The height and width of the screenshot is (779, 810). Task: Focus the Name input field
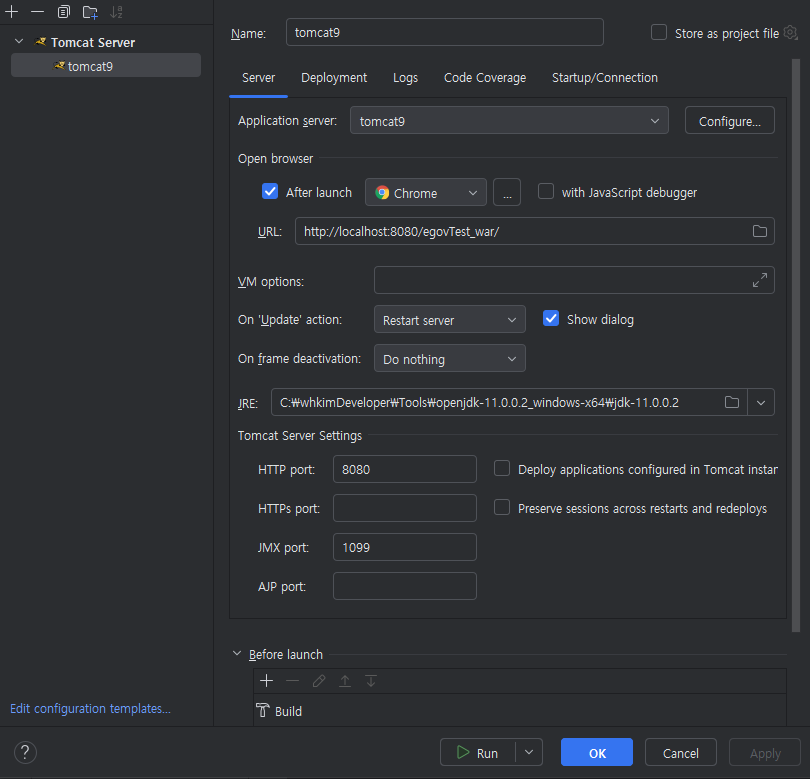click(445, 32)
